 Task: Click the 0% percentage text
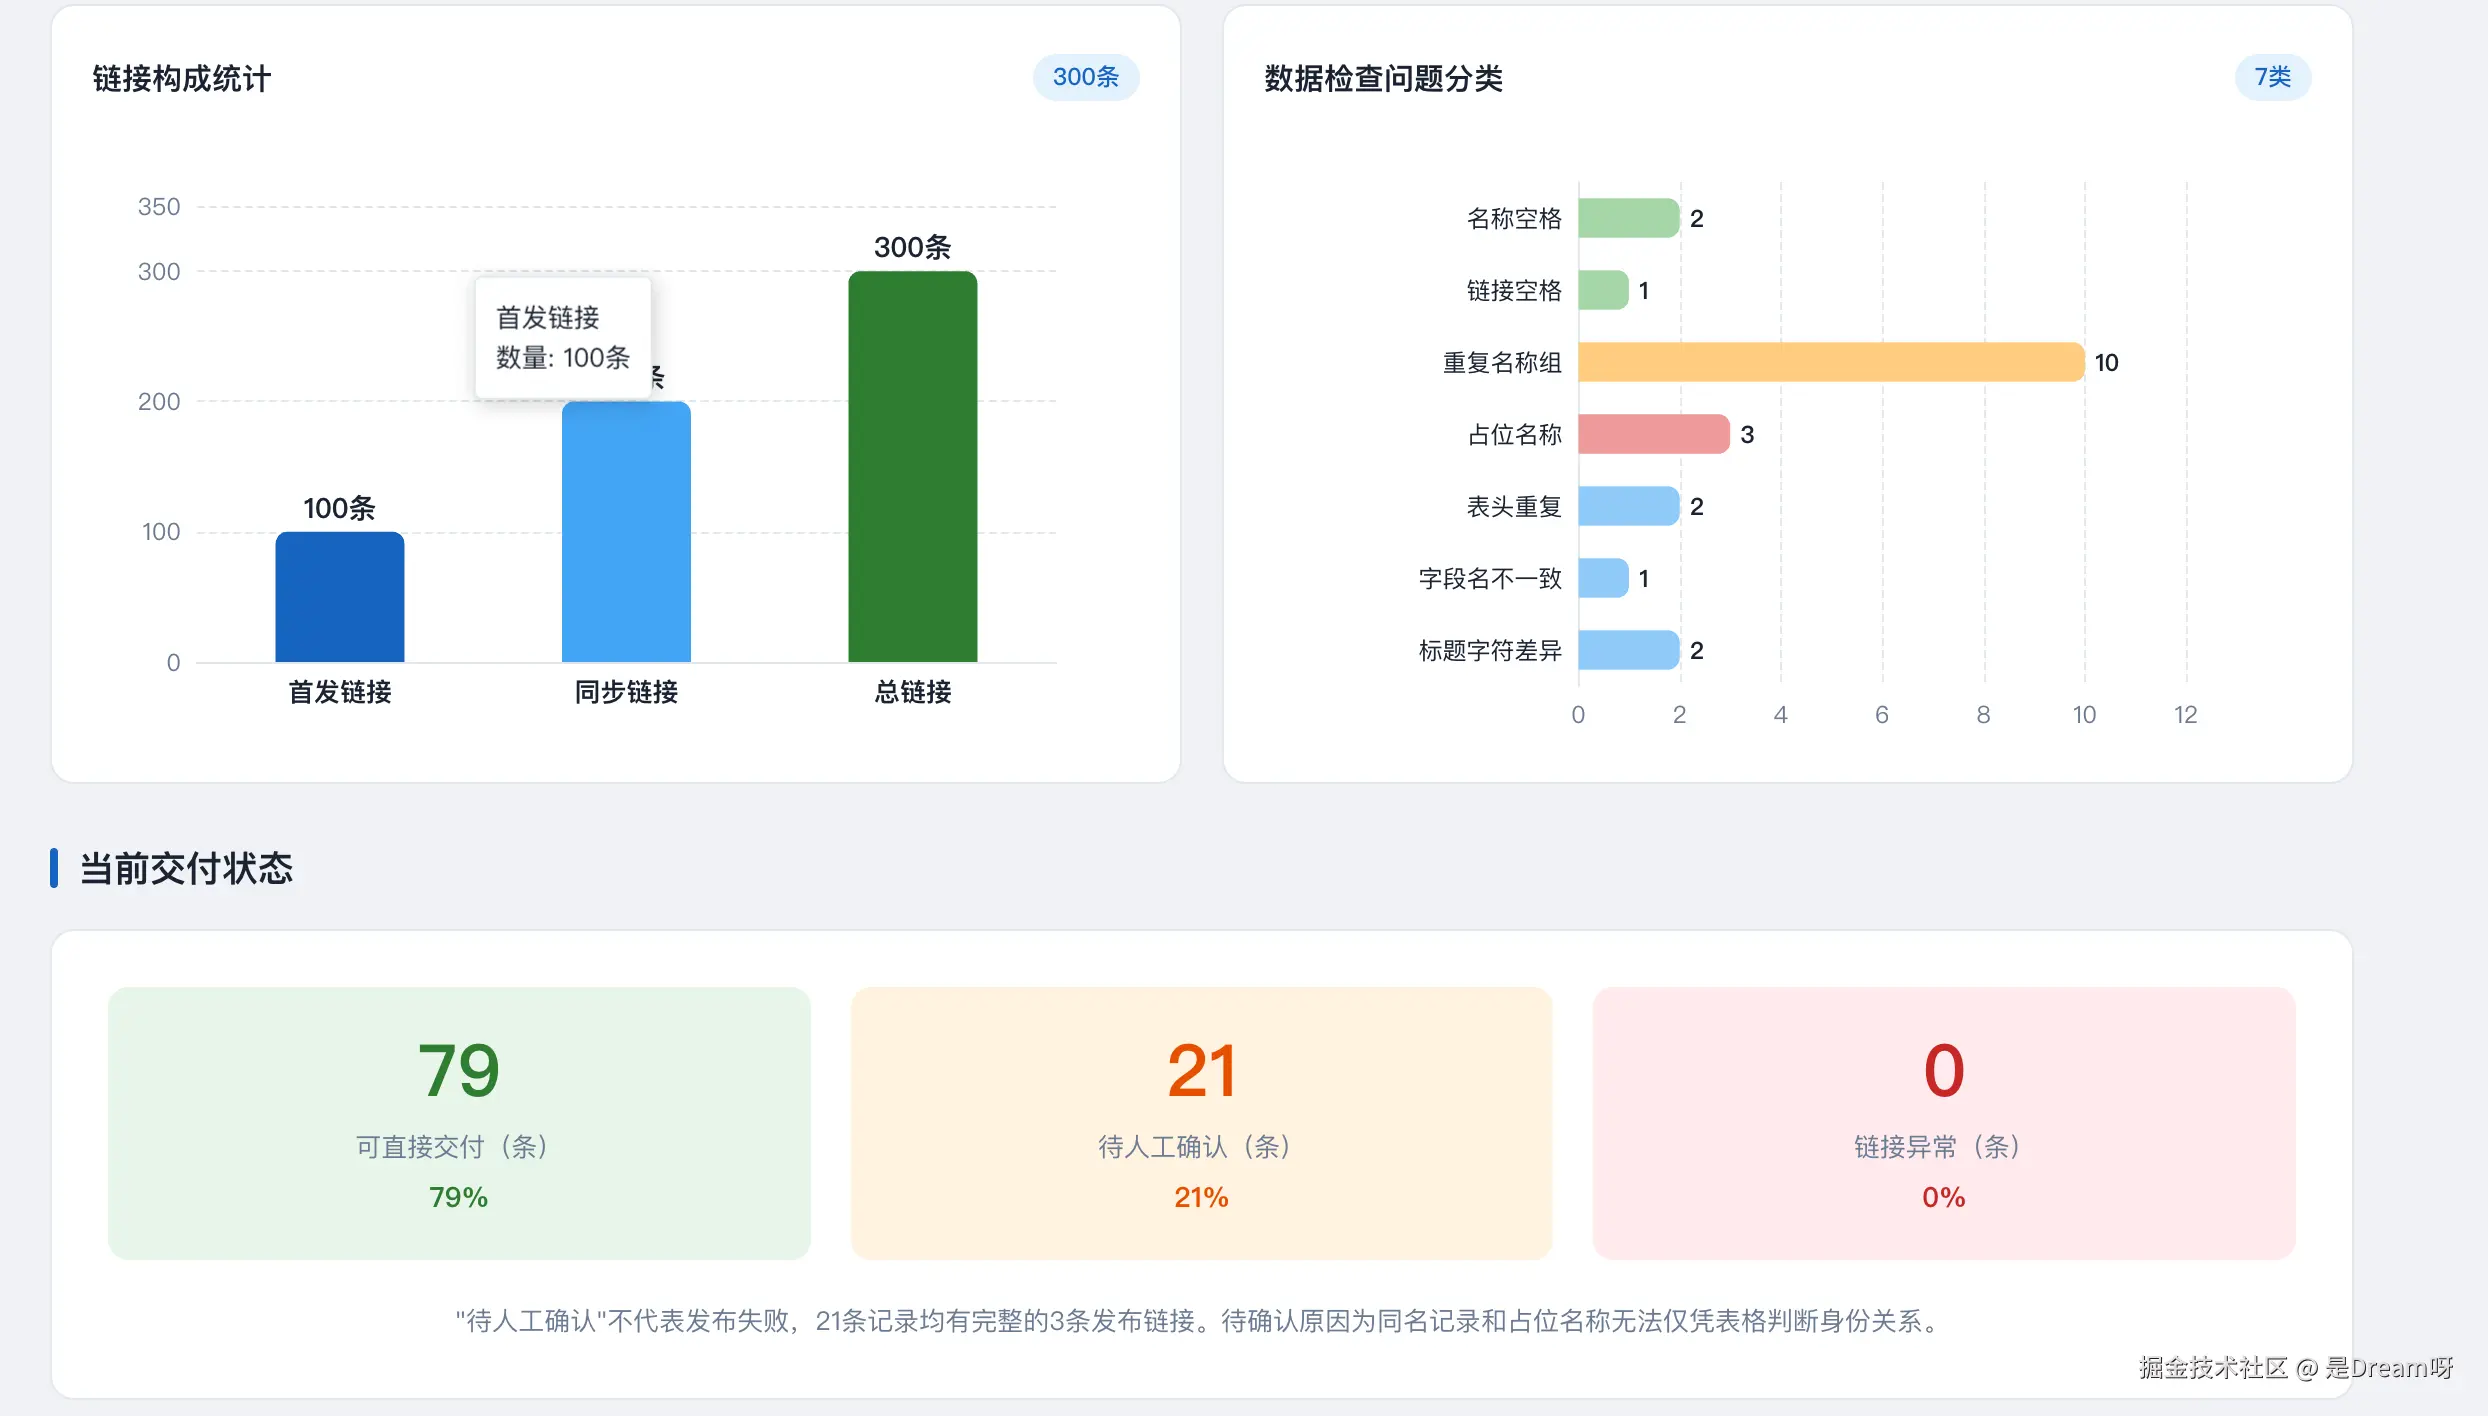pos(1944,1197)
